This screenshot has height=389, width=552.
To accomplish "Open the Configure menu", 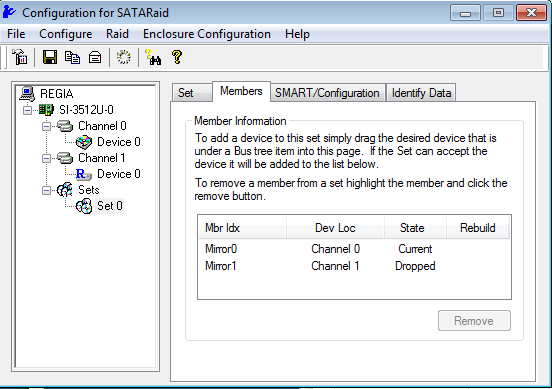I will tap(65, 34).
